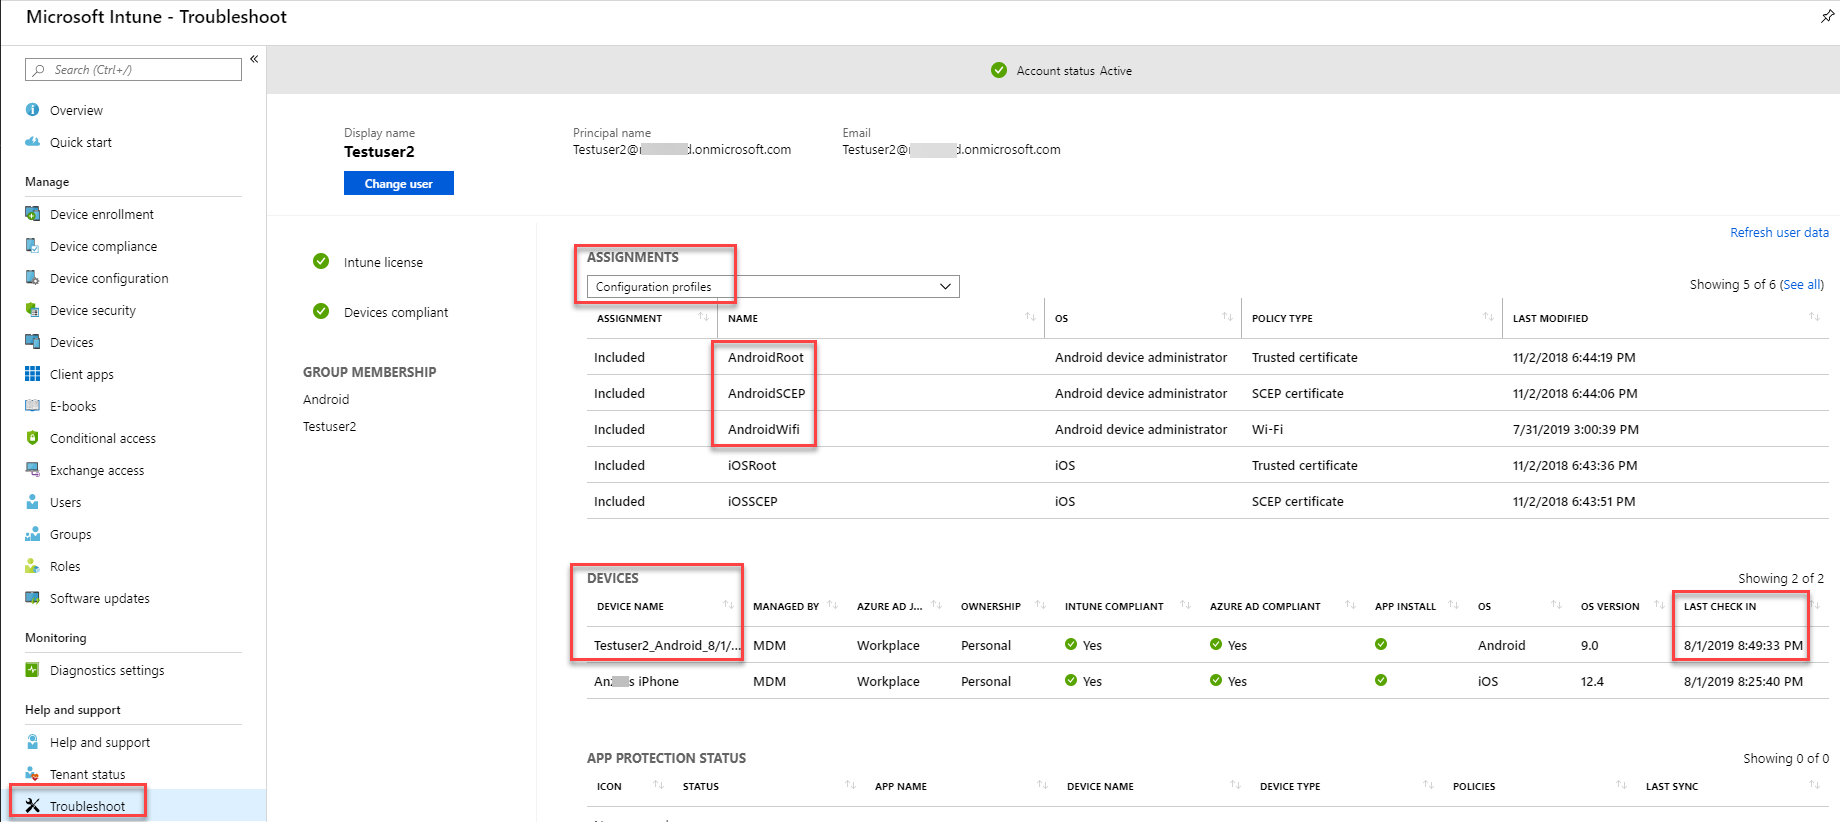This screenshot has height=822, width=1840.
Task: Select the iPhone device row
Action: [x=1207, y=681]
